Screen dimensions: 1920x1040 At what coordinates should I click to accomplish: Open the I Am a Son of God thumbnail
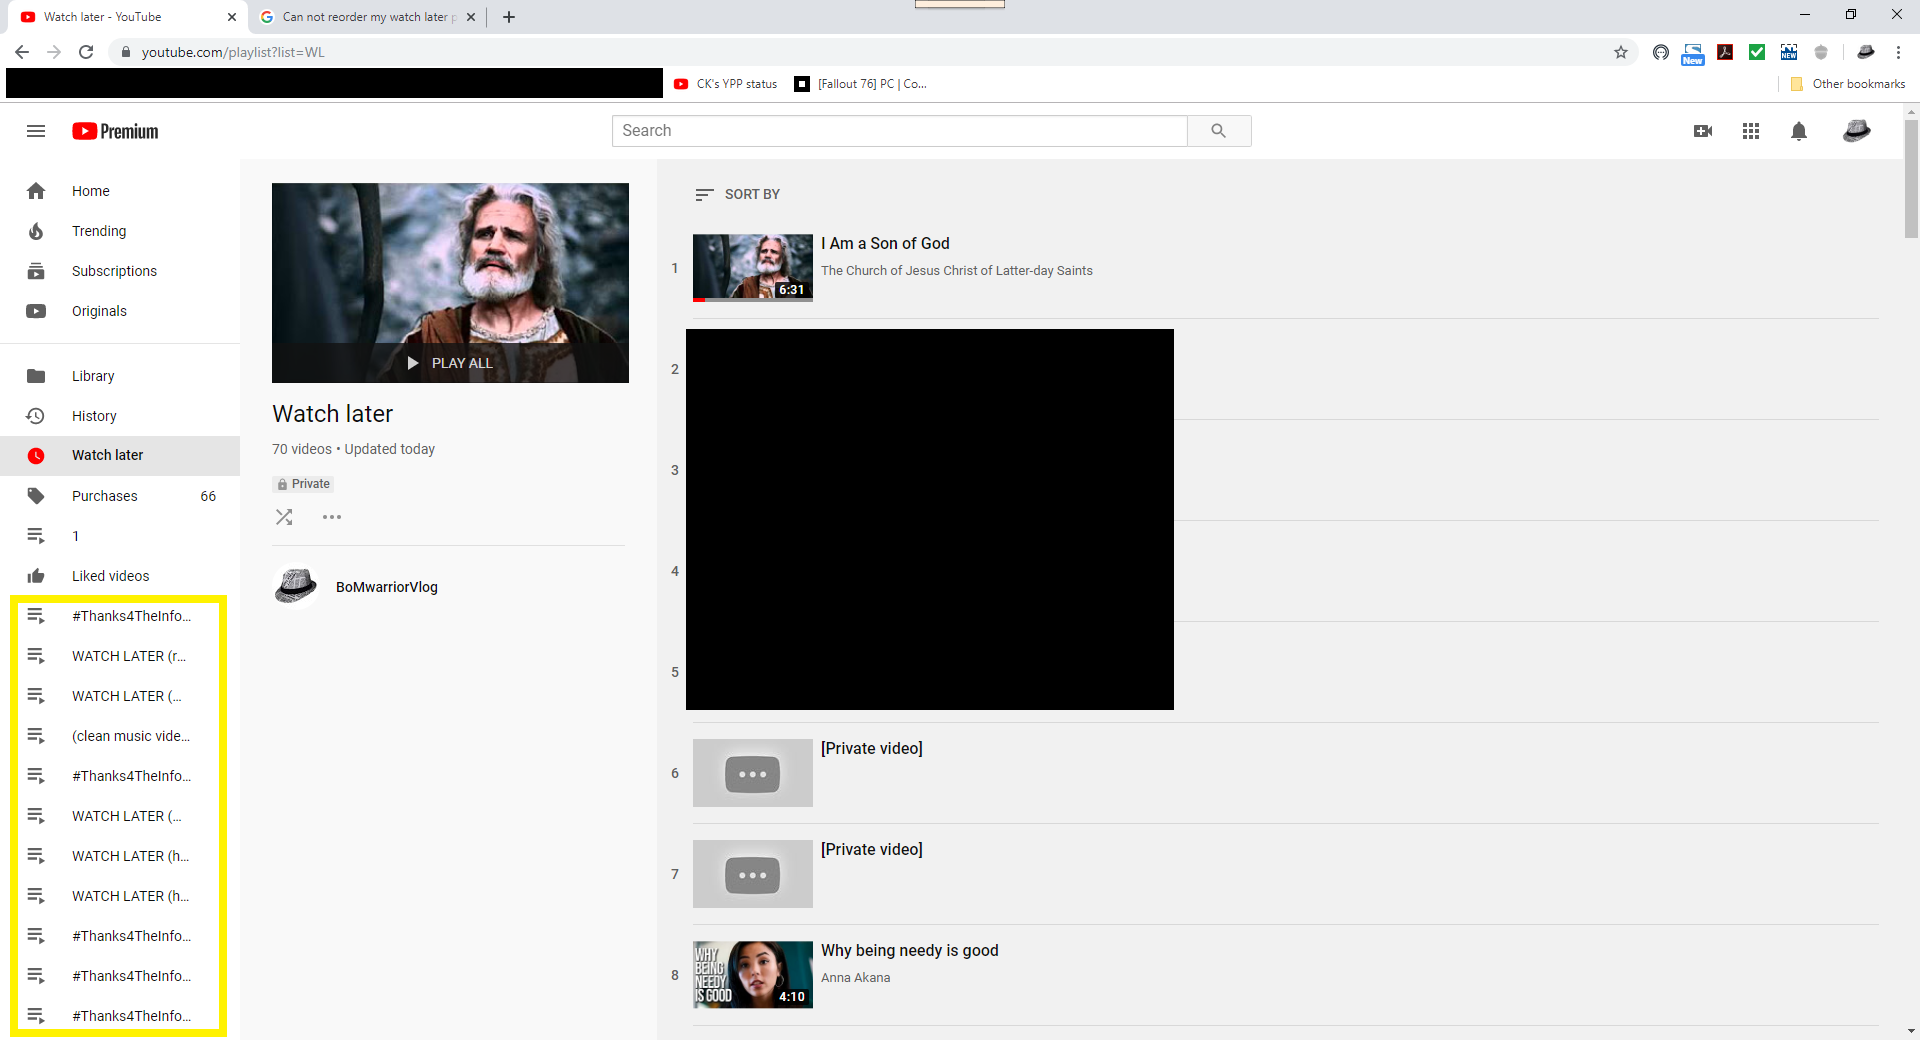tap(753, 268)
